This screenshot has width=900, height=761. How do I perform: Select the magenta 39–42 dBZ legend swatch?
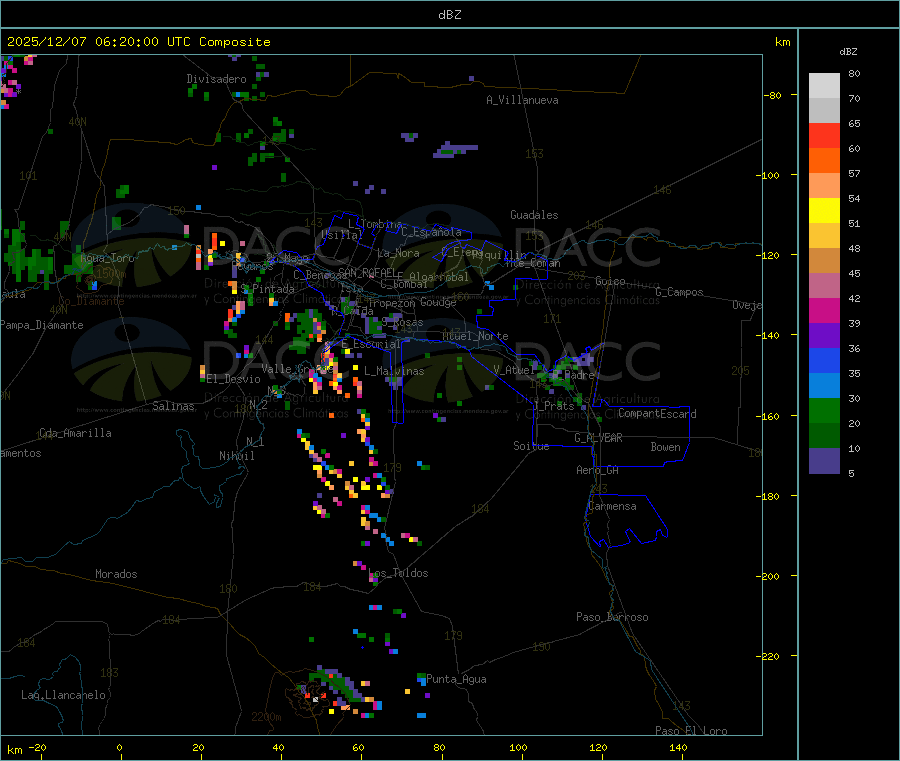824,310
